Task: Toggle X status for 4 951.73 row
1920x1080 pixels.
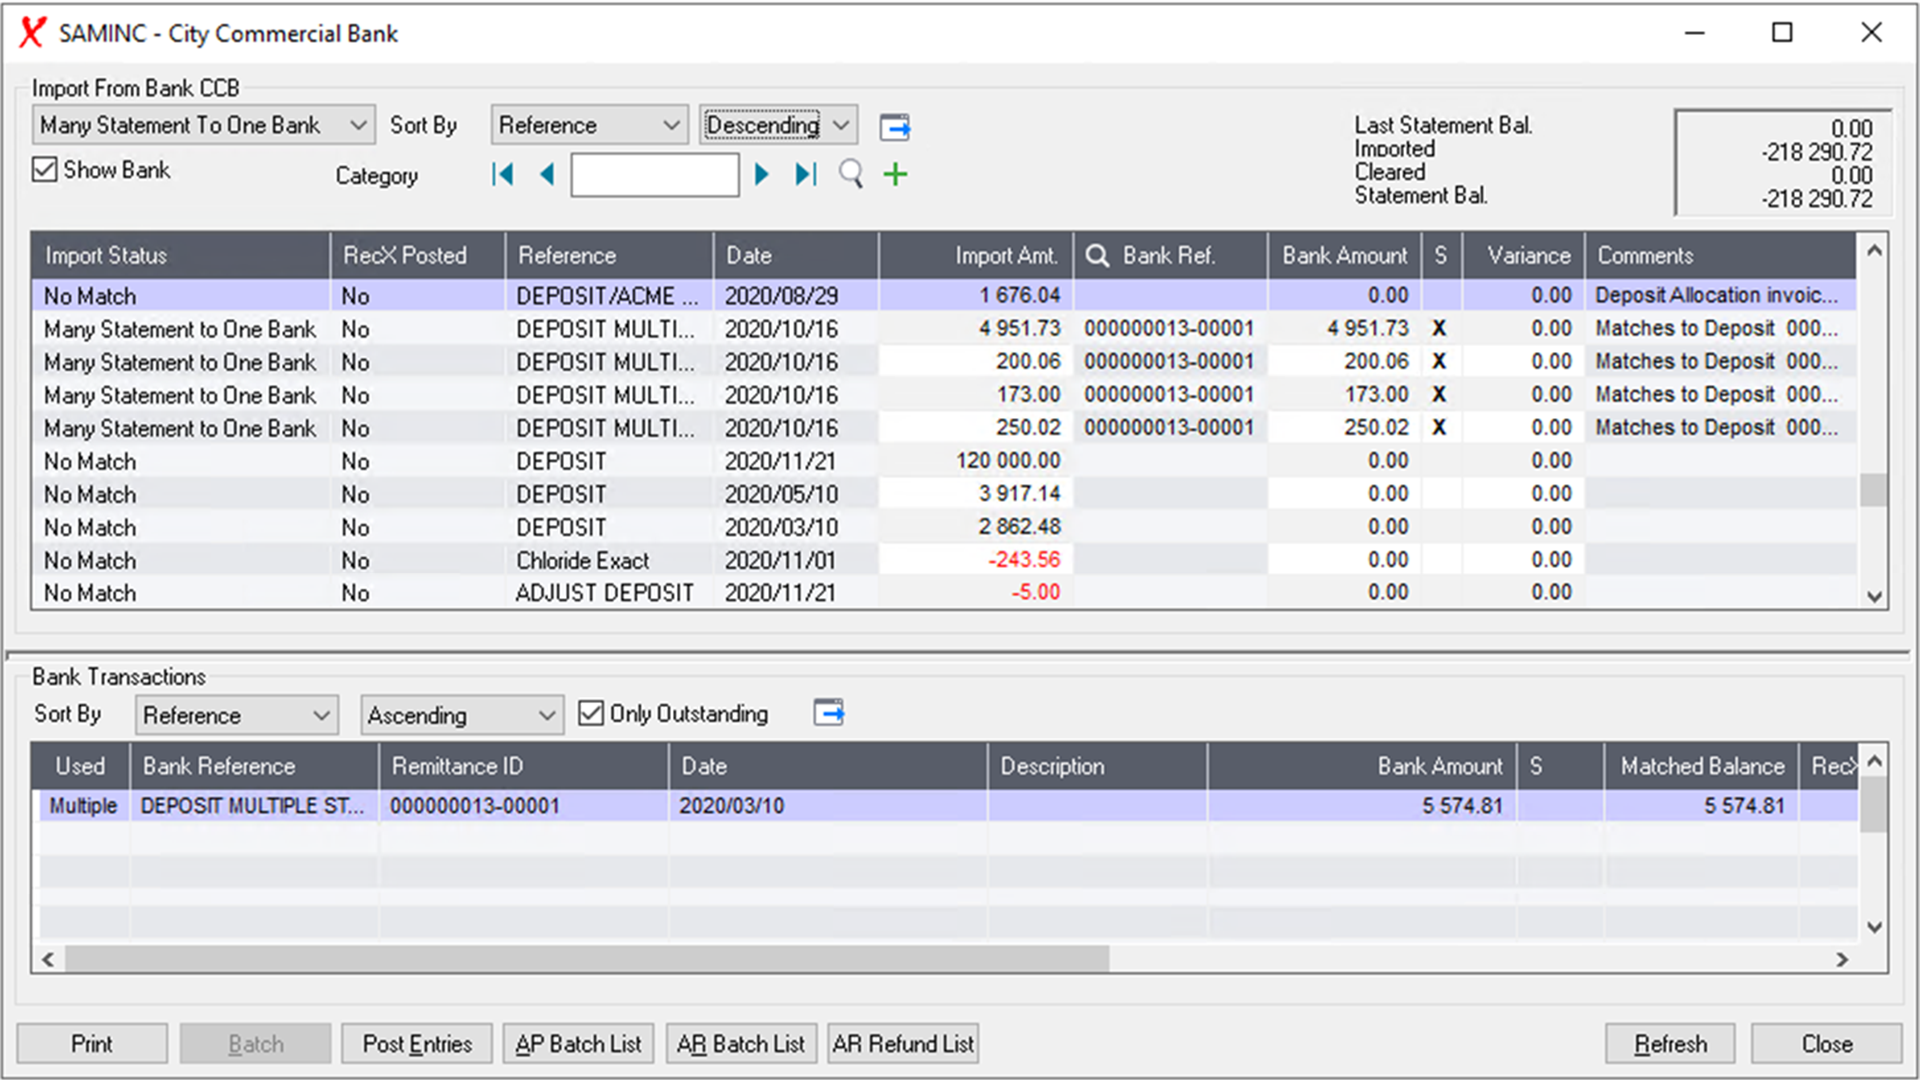Action: click(1439, 329)
